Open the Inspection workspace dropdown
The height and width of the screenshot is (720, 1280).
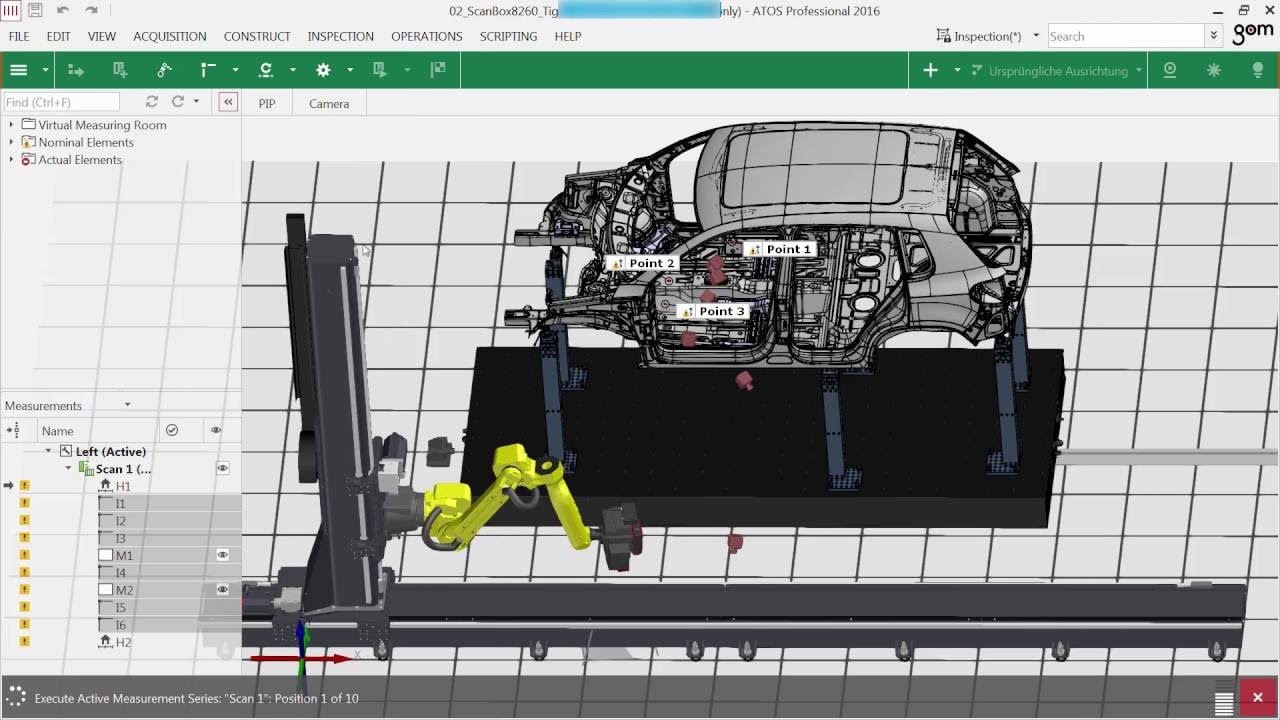[x=1036, y=36]
